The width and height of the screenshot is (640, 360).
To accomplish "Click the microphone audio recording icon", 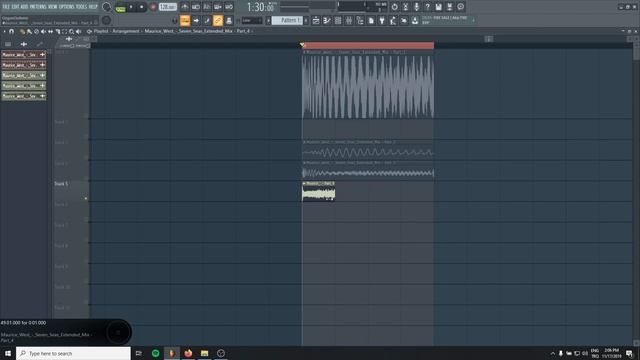I will pyautogui.click(x=417, y=7).
